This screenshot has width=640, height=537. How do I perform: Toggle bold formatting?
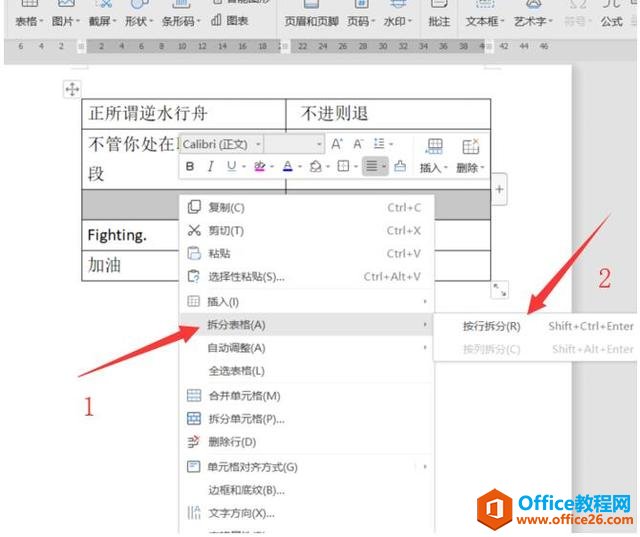(190, 166)
